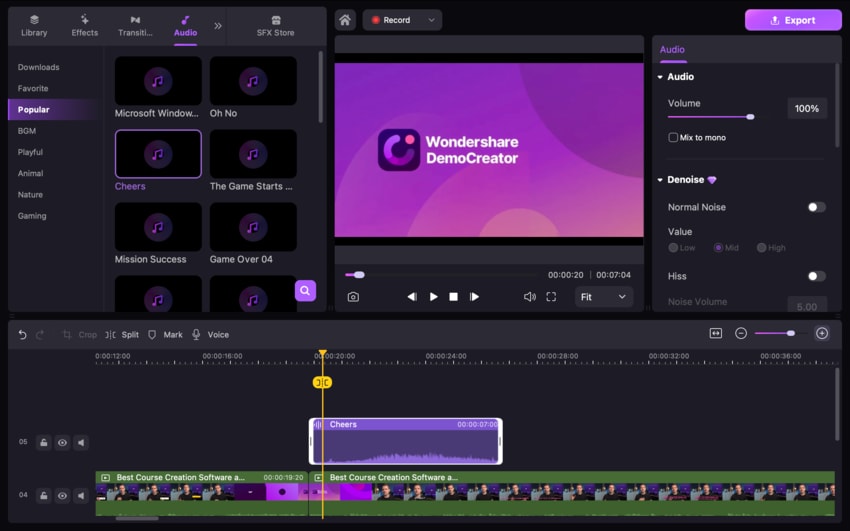The image size is (850, 531).
Task: Select Downloads audio category
Action: tap(38, 67)
